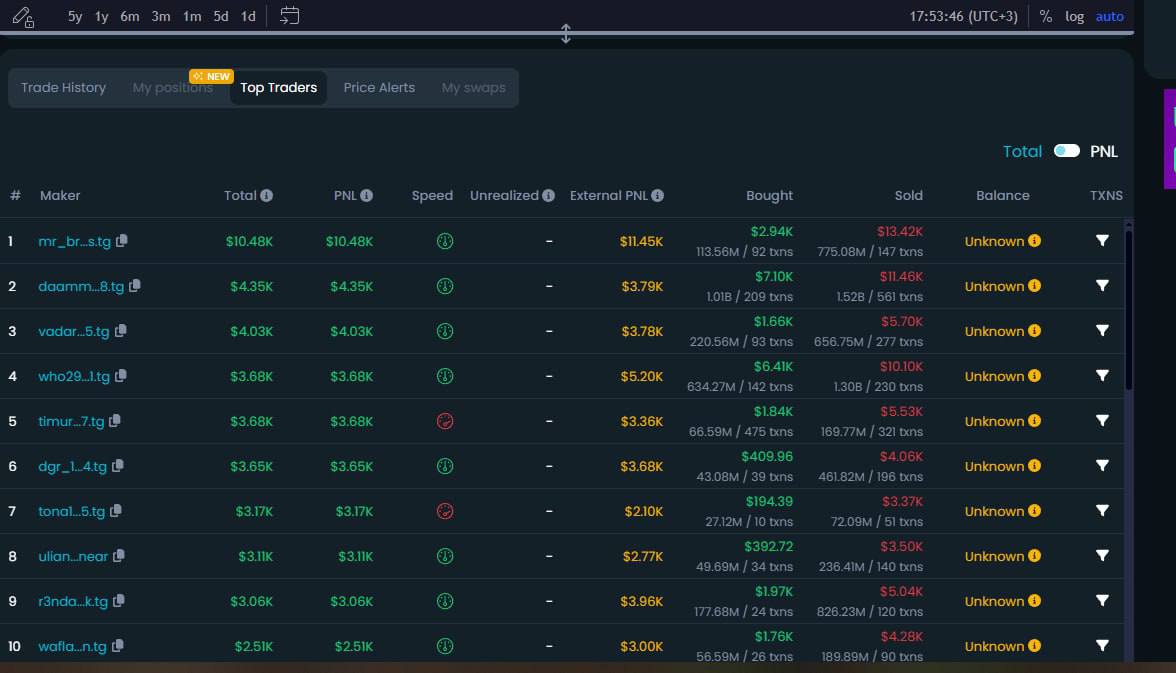Click Unknown balance info icon for vadar...5.tg
Viewport: 1176px width, 673px height.
coord(1034,331)
